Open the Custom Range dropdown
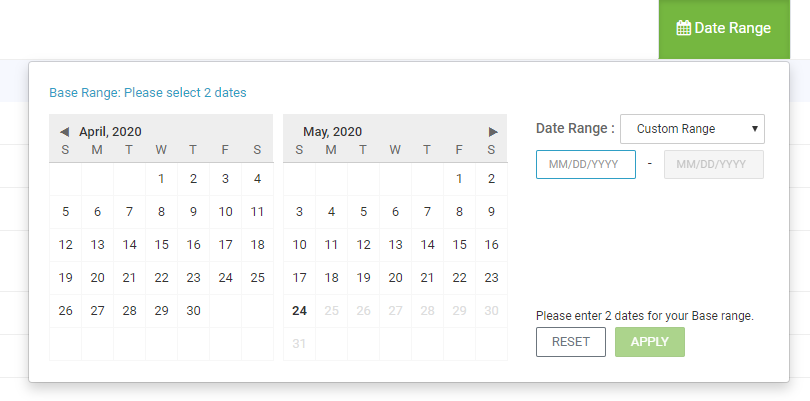The height and width of the screenshot is (401, 810). [692, 129]
